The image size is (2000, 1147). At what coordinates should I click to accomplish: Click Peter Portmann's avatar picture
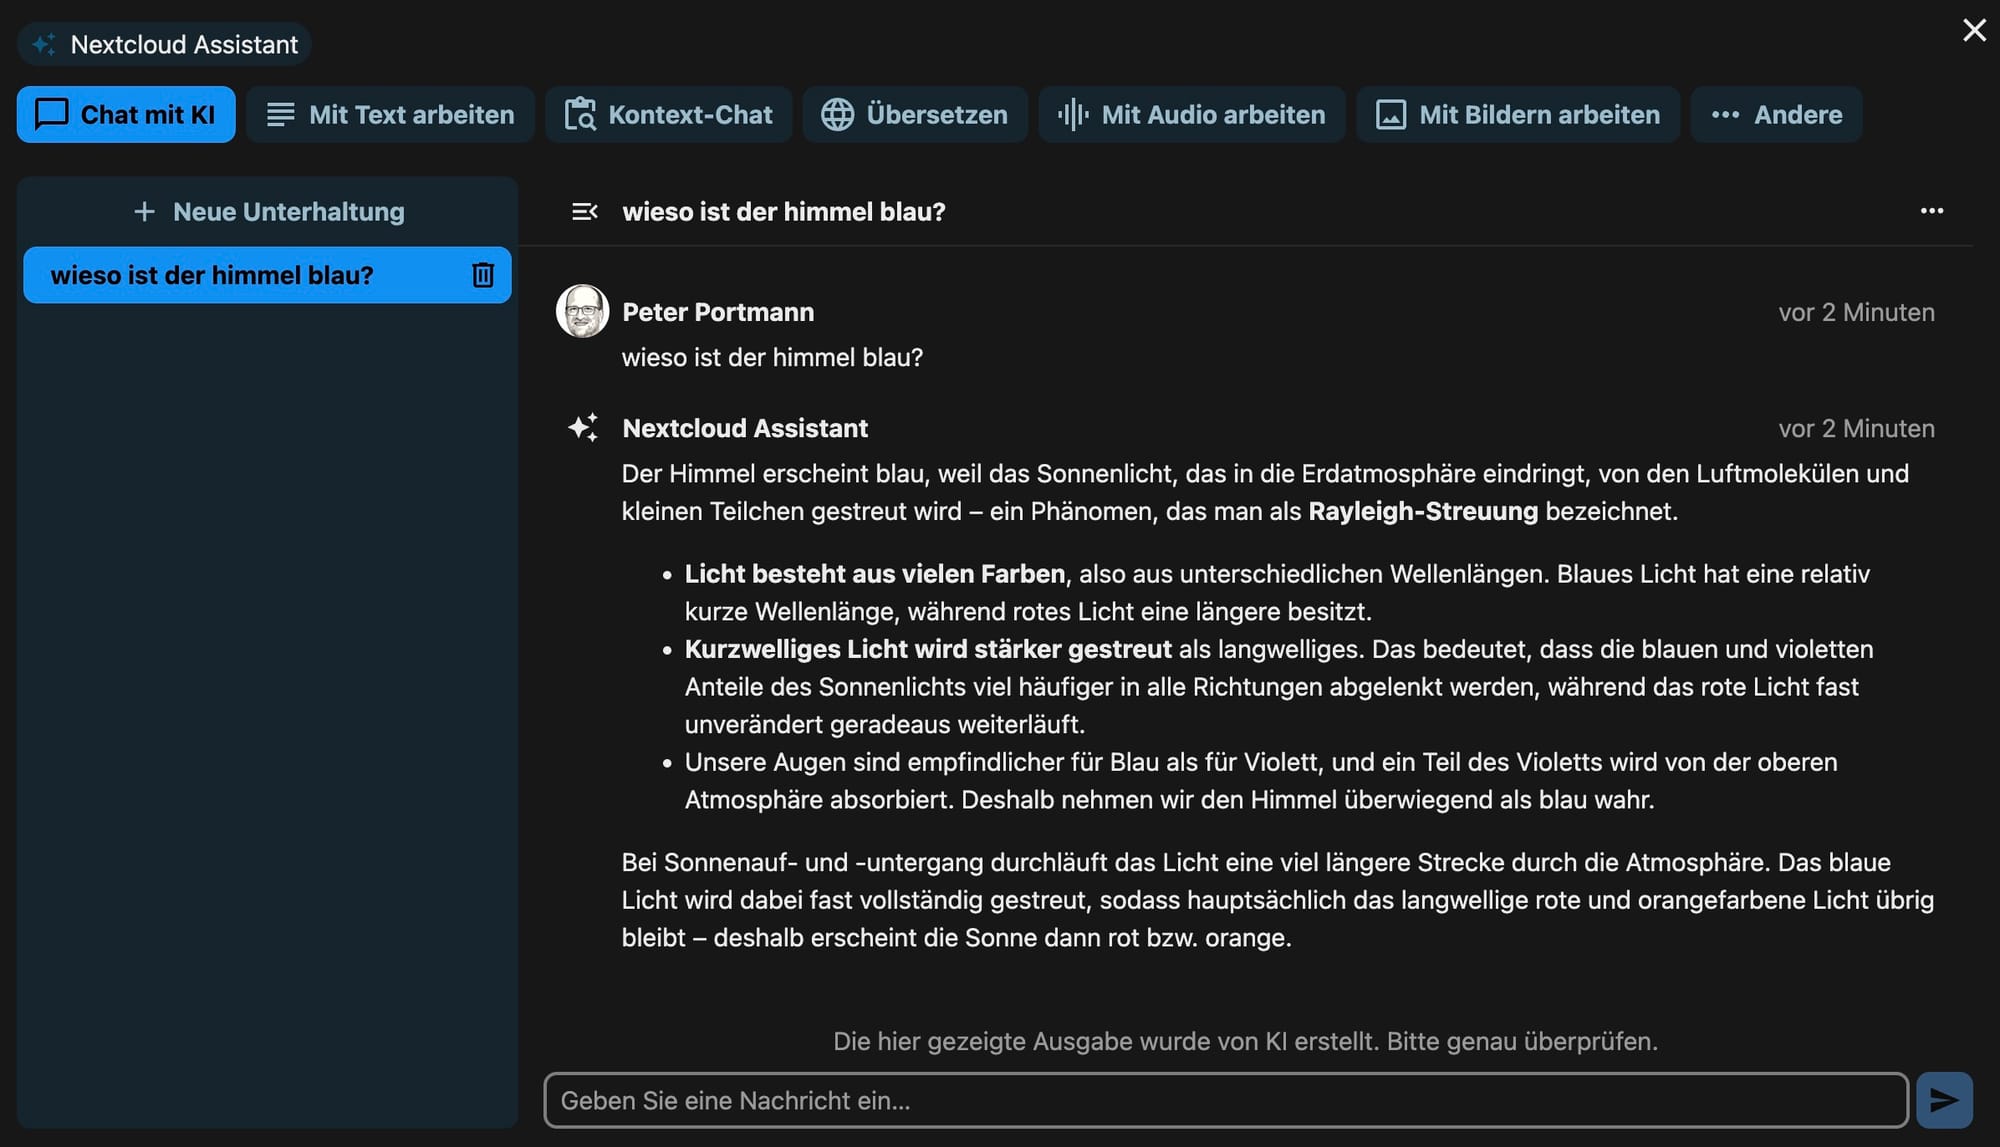click(x=582, y=311)
